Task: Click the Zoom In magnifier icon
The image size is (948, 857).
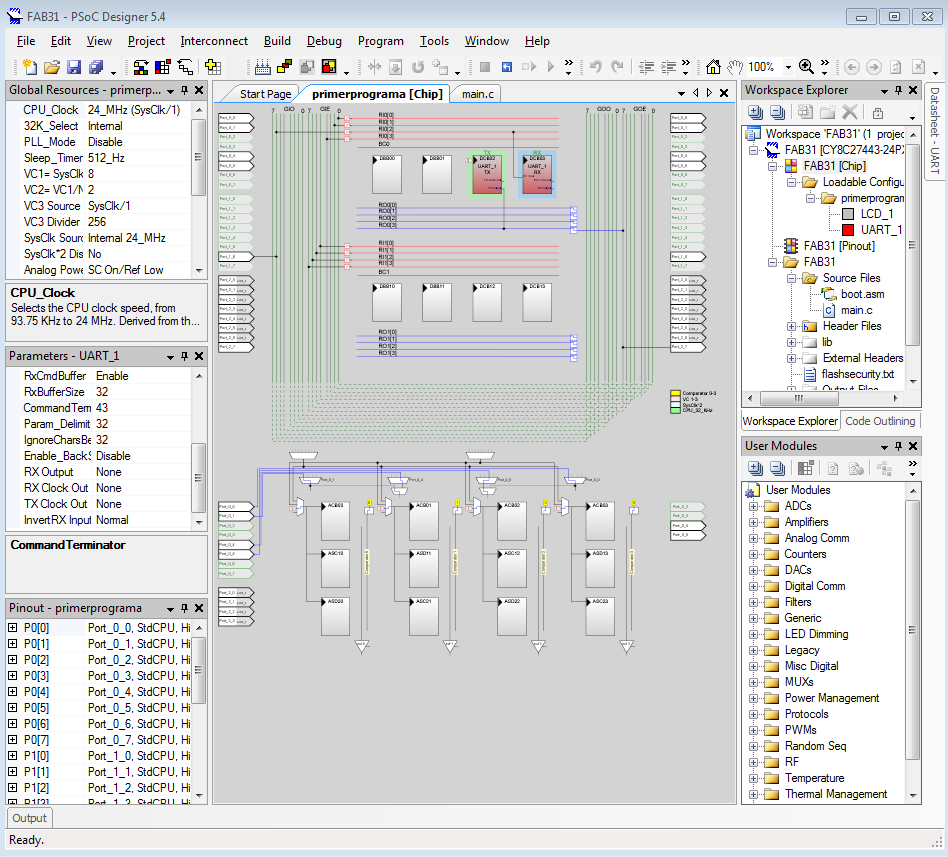Action: click(806, 67)
